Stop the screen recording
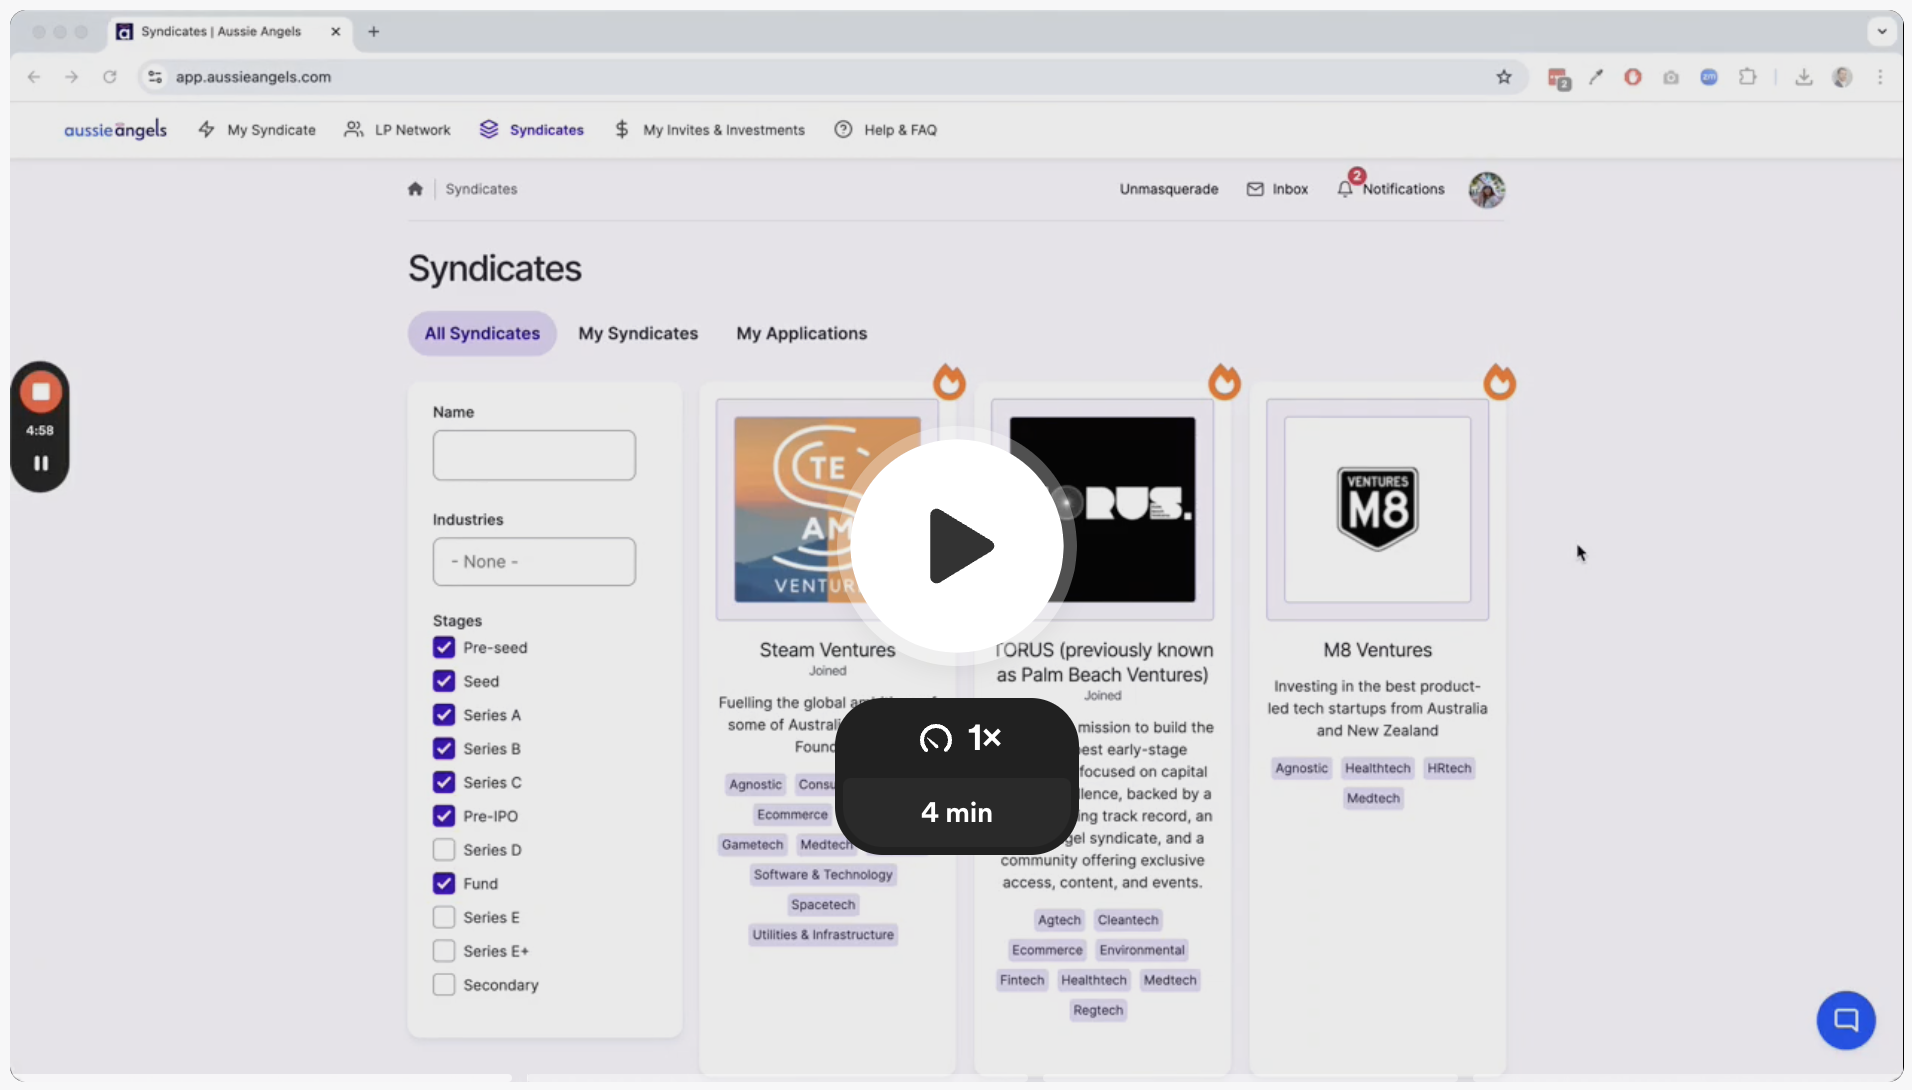 [41, 392]
